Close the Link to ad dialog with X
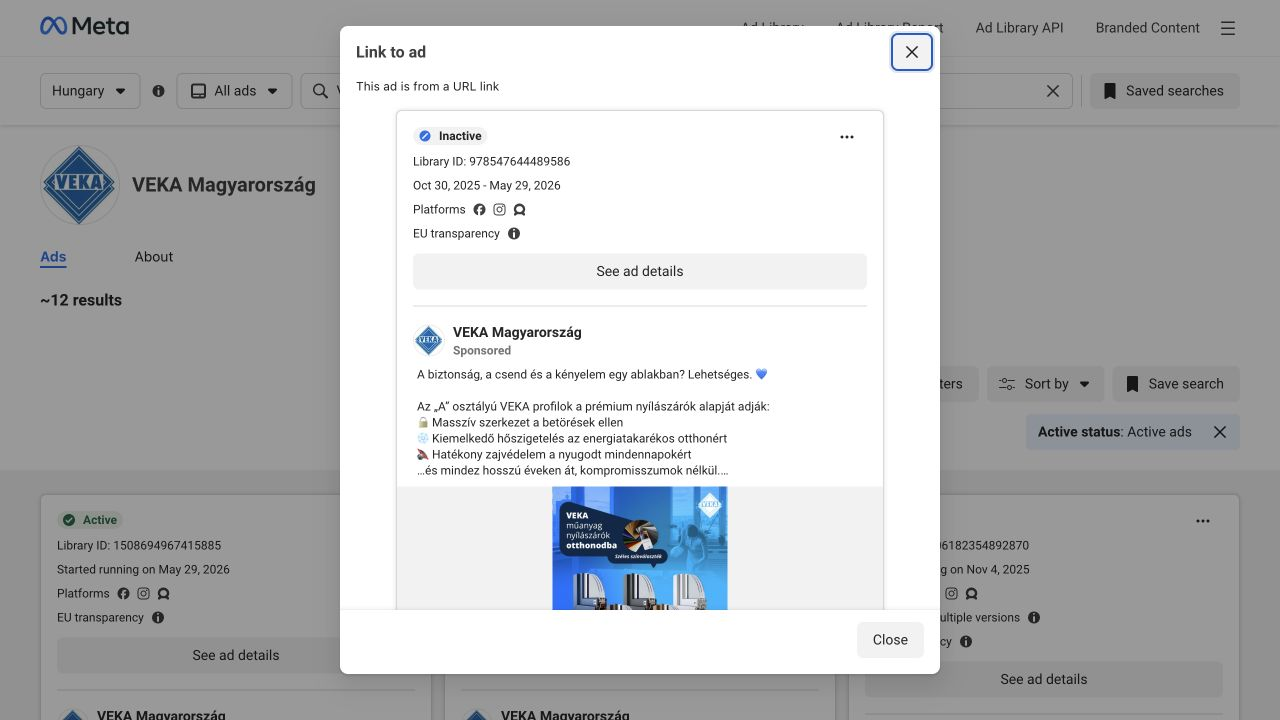Viewport: 1280px width, 720px height. coord(912,52)
